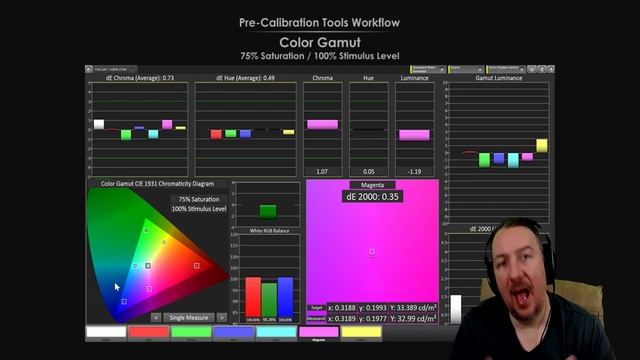Click the target 'x: 0.3188' value
Viewport: 640px width, 360px height.
[342, 307]
